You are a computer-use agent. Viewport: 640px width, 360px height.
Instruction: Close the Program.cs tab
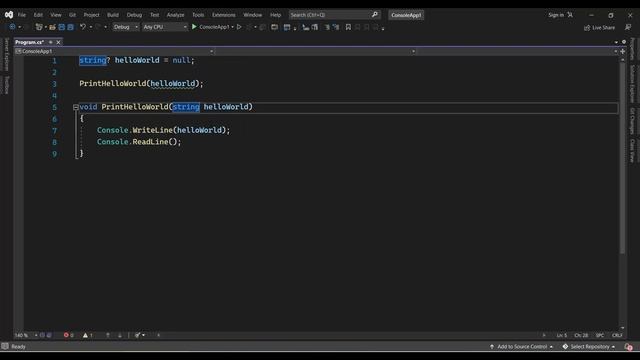58,42
